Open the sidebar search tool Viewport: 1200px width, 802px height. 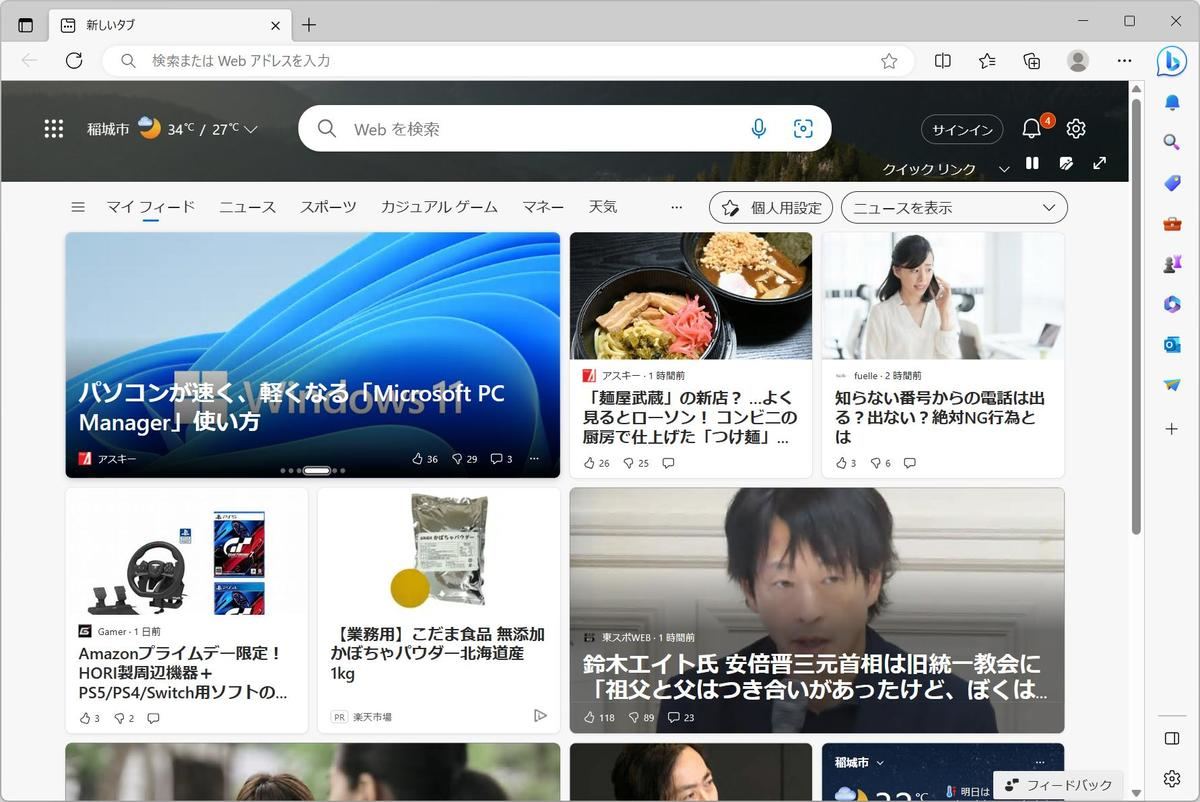(x=1172, y=143)
